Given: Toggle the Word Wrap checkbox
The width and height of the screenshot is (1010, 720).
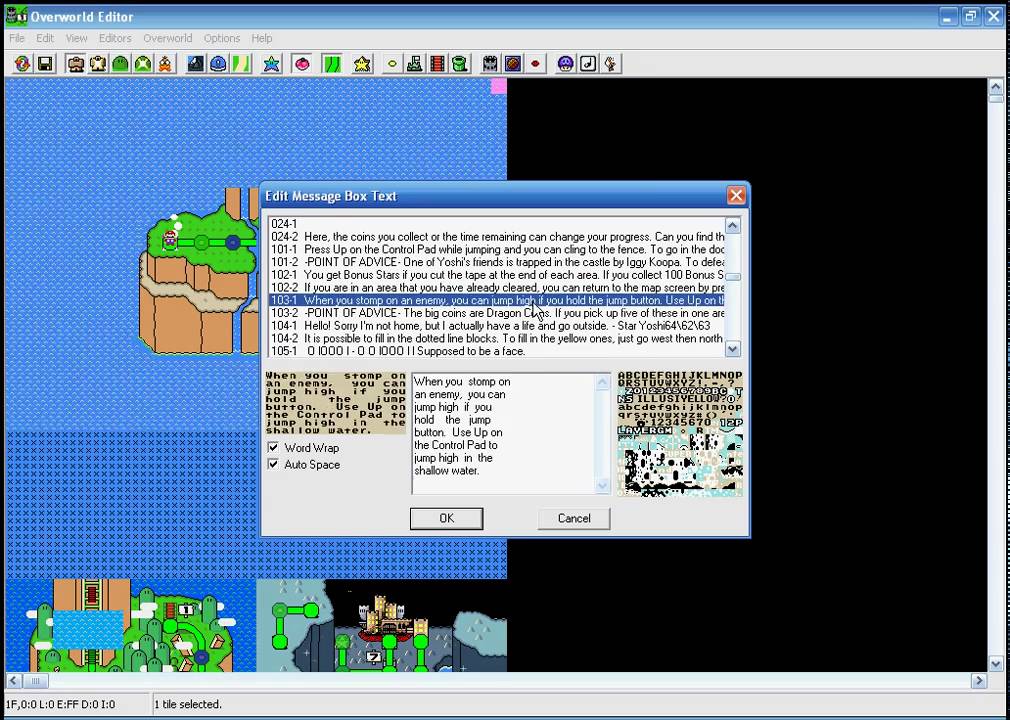Looking at the screenshot, I should (x=273, y=448).
